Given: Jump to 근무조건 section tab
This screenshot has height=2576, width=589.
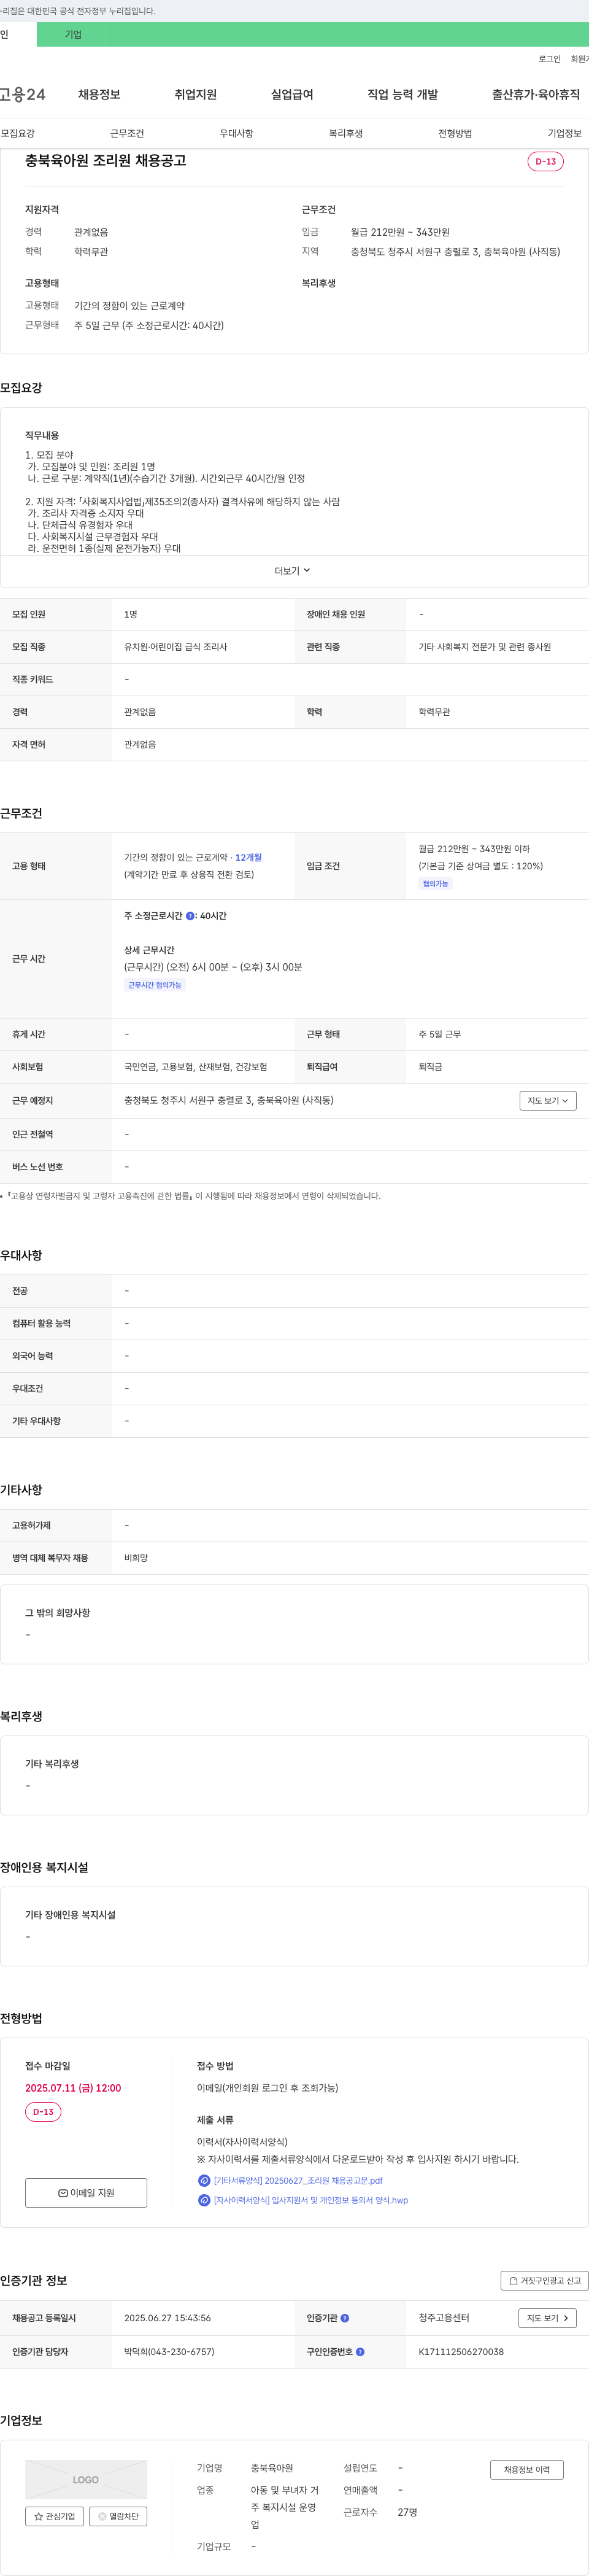Looking at the screenshot, I should point(127,133).
